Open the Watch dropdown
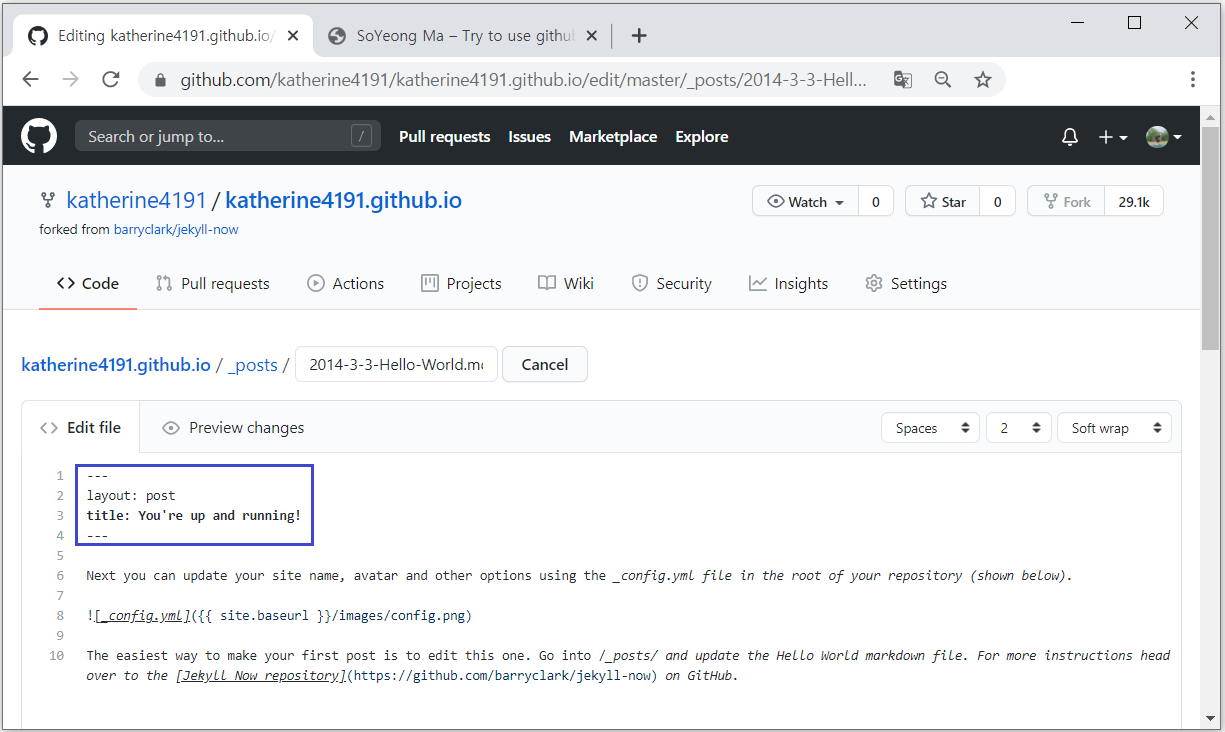1225x732 pixels. click(805, 201)
